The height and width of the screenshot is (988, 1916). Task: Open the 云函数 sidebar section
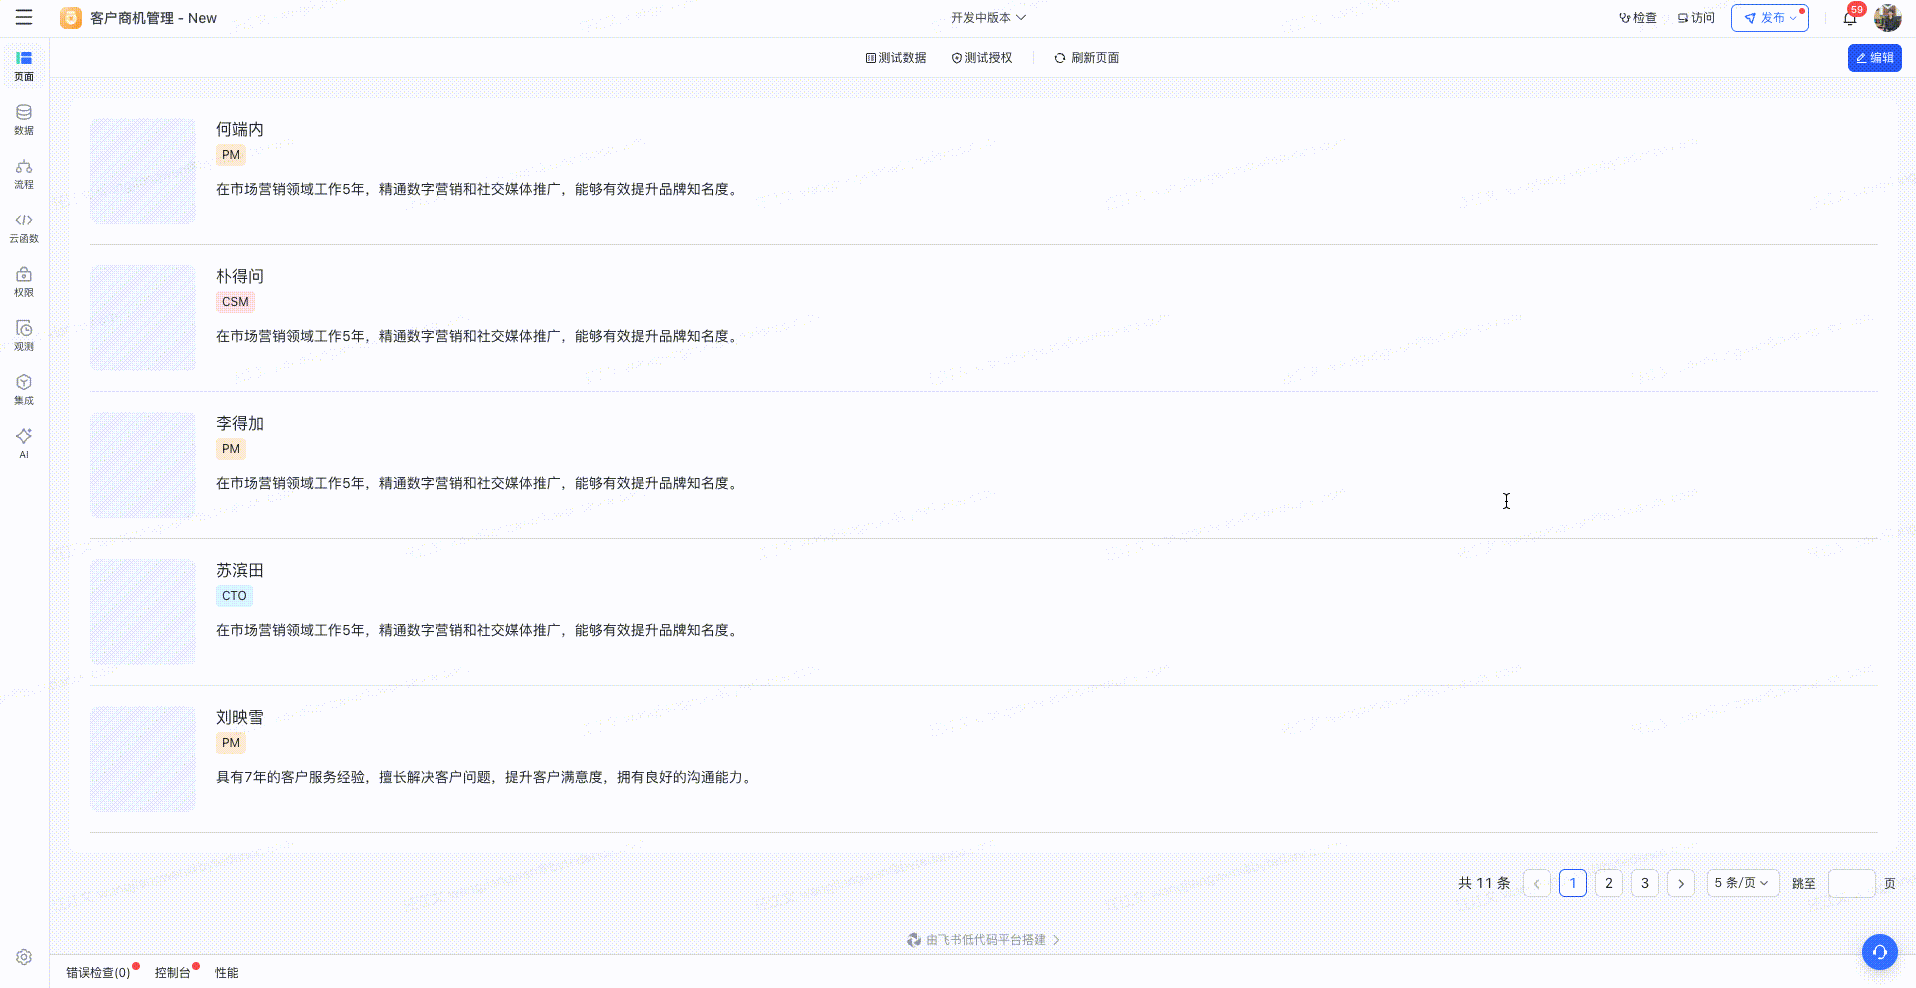[x=24, y=228]
